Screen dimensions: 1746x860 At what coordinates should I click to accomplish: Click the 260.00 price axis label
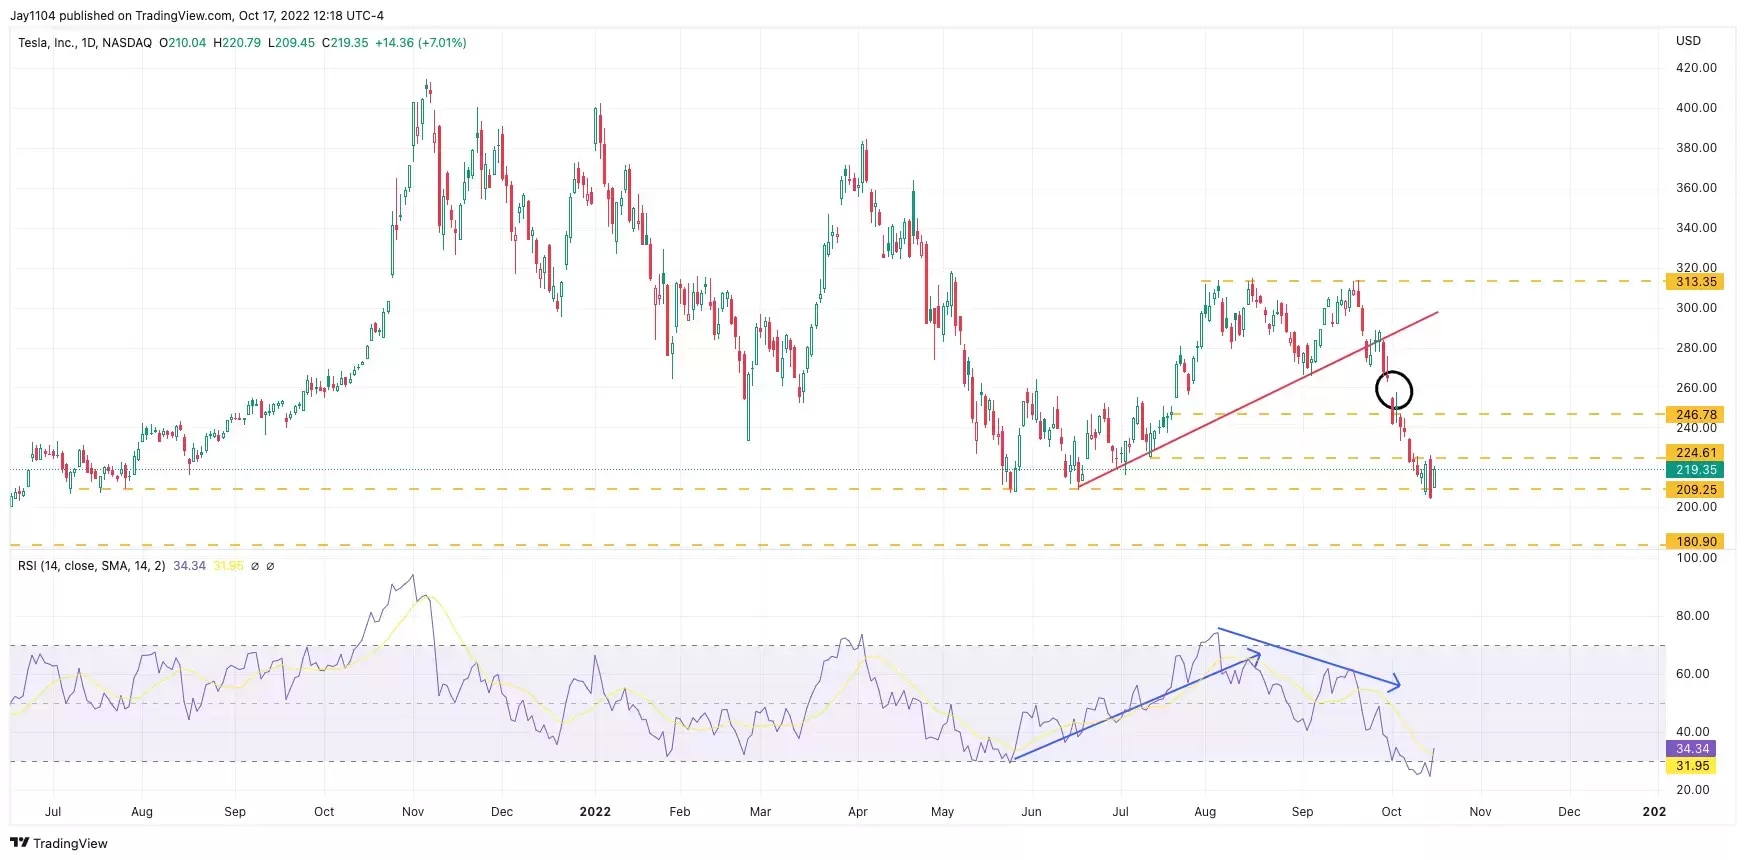pyautogui.click(x=1696, y=388)
